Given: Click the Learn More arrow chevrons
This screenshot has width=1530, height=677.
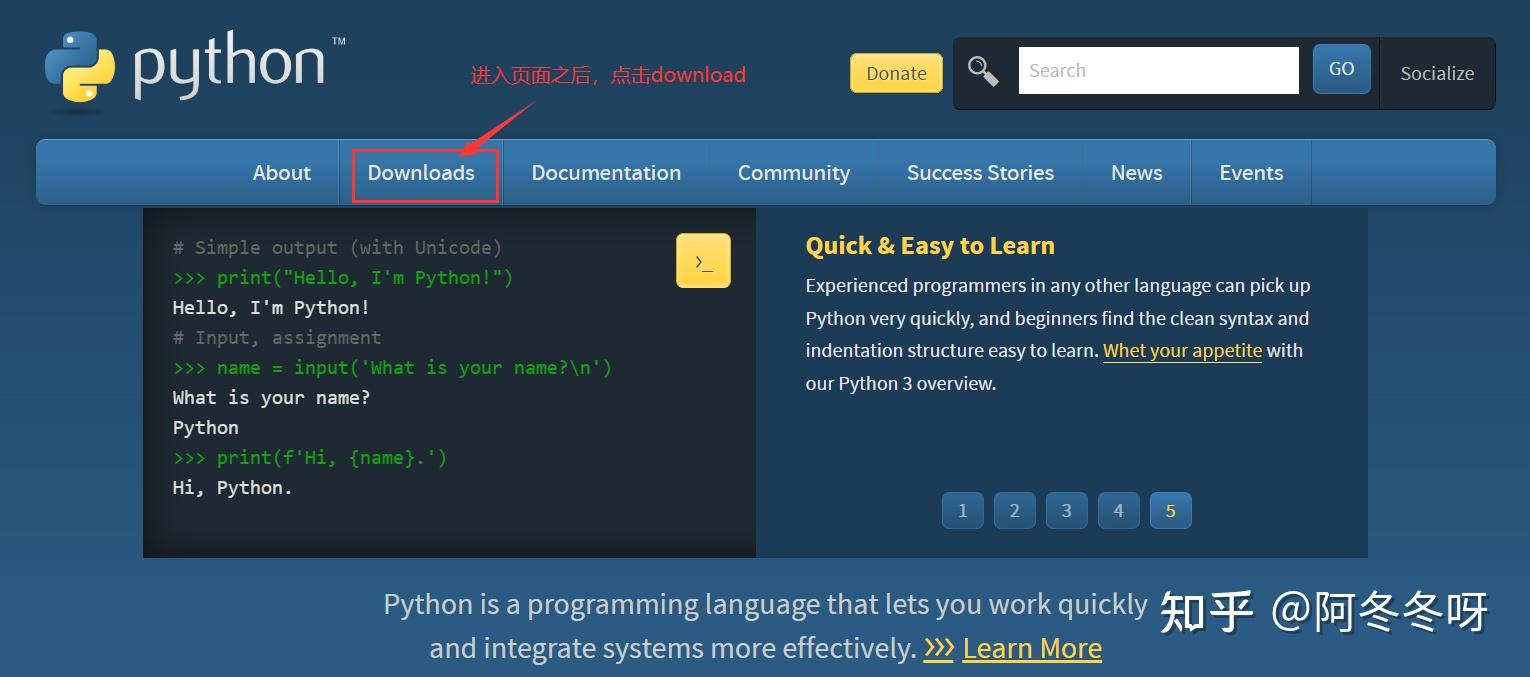Looking at the screenshot, I should pos(938,648).
